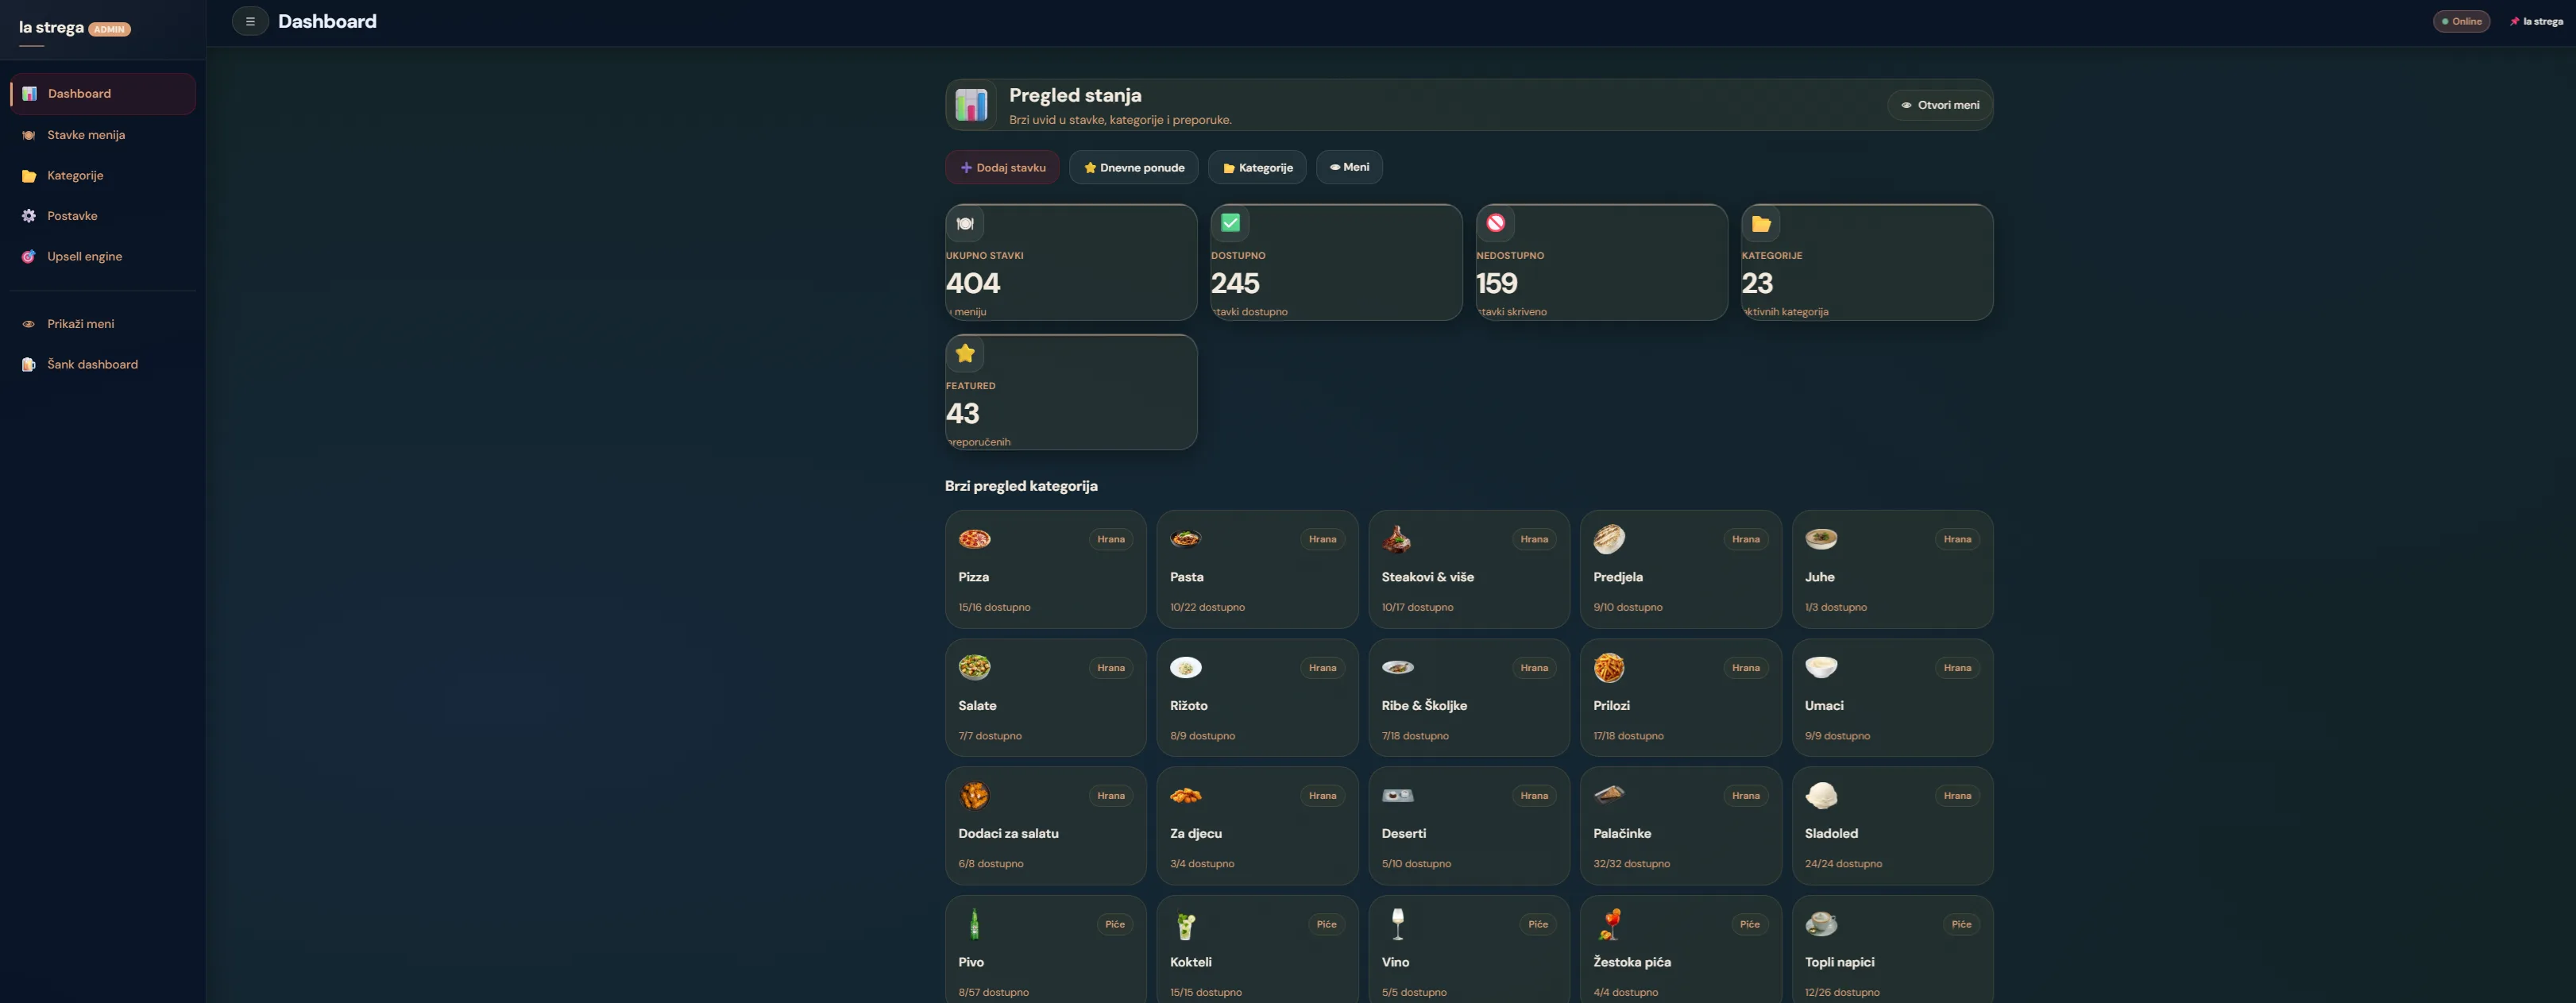Image resolution: width=2576 pixels, height=1003 pixels.
Task: Open the Prilozi category card
Action: 1680,697
